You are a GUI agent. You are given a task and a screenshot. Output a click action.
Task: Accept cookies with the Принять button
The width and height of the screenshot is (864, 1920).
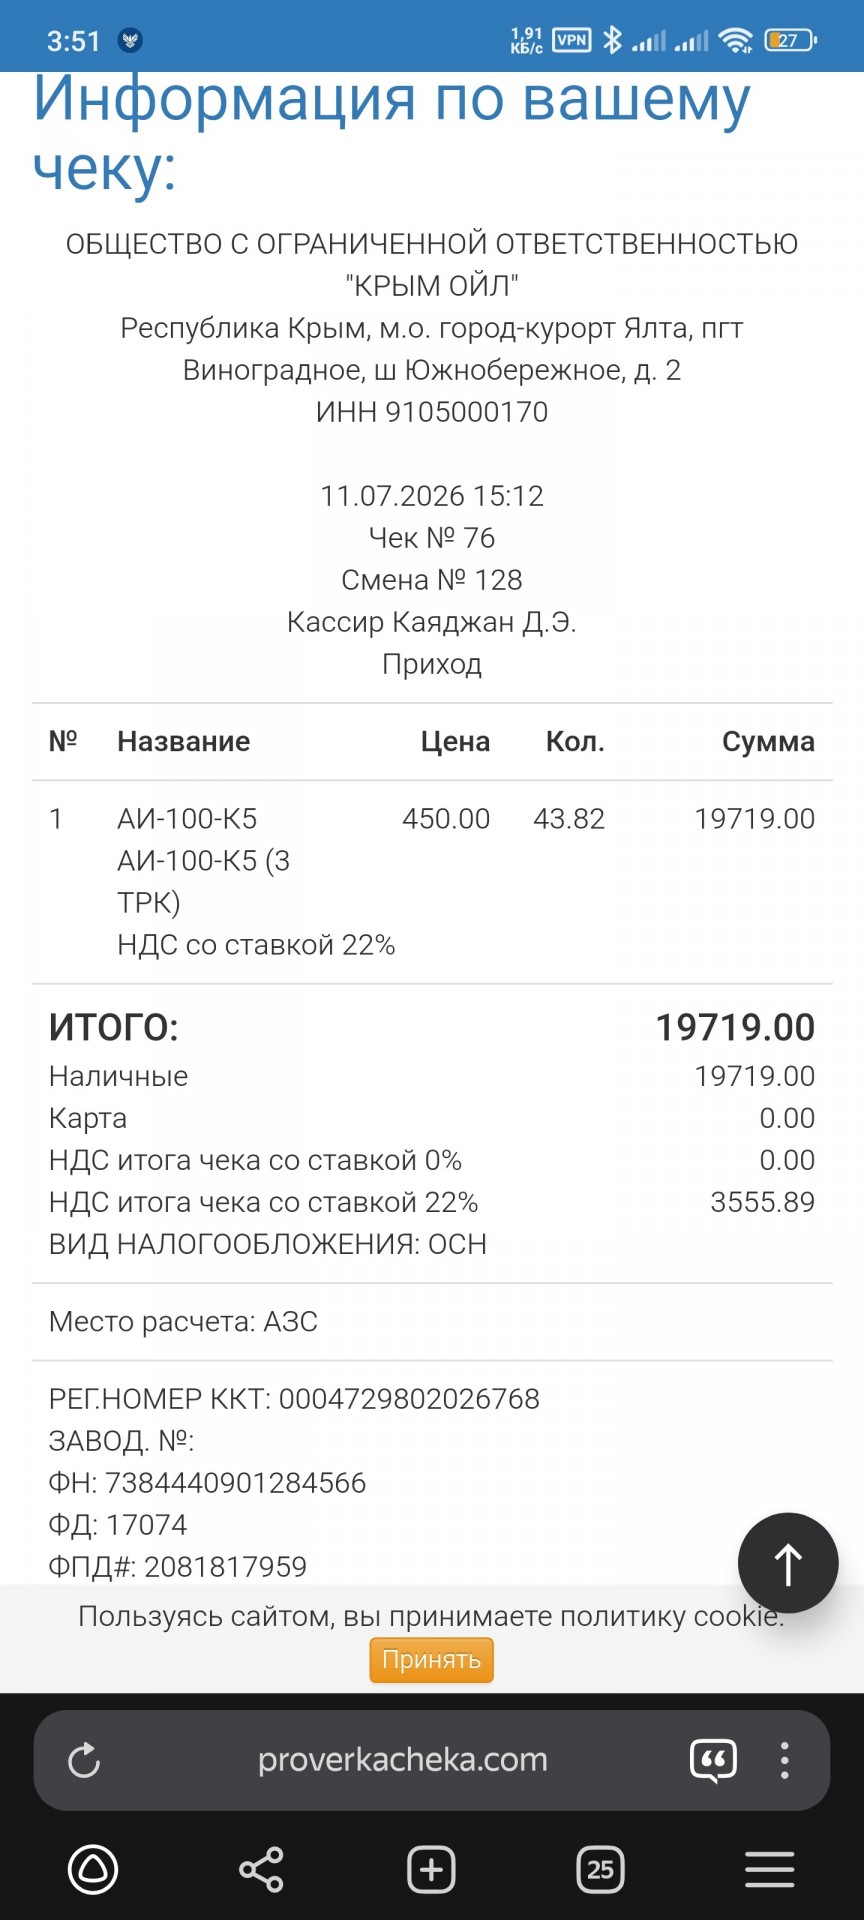point(432,1659)
